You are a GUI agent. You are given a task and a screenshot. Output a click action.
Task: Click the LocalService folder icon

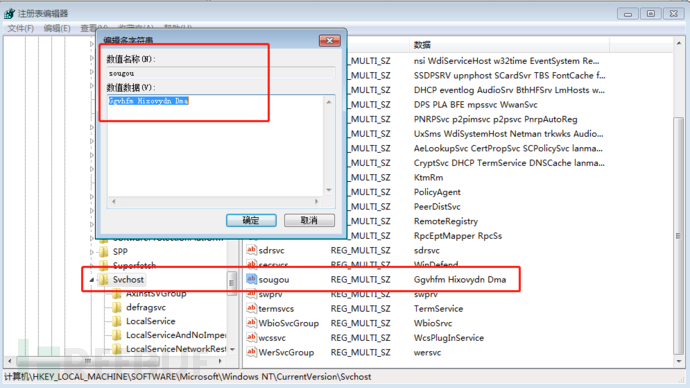click(117, 321)
